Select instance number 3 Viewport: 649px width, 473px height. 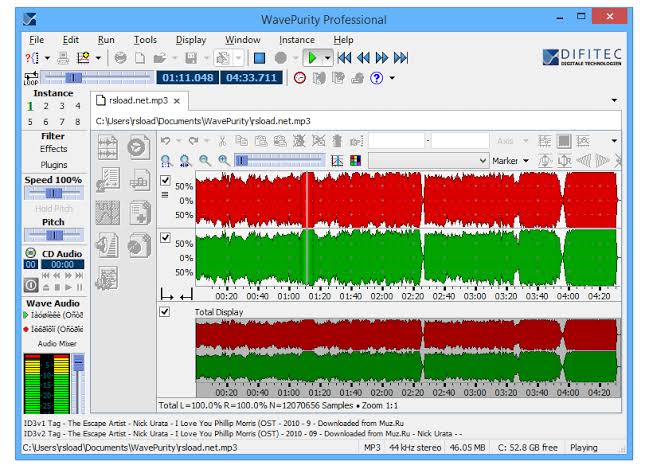(x=62, y=106)
